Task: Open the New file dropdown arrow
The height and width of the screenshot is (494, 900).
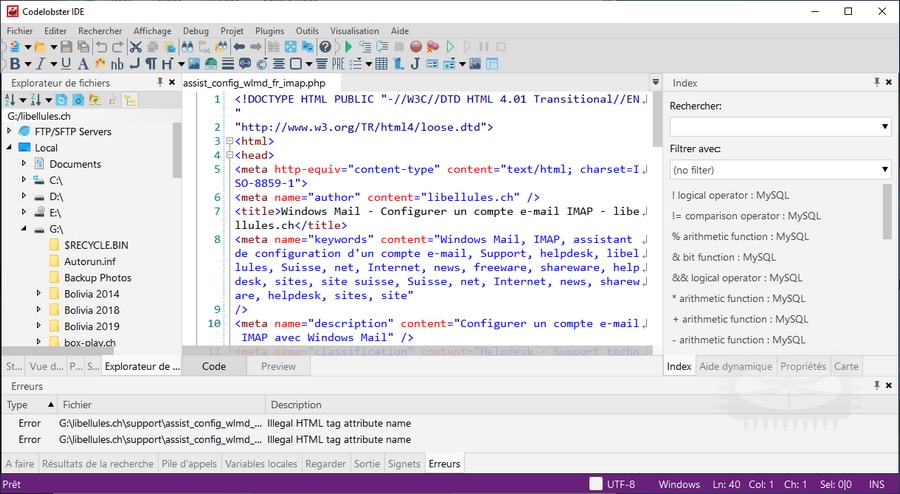Action: [27, 47]
